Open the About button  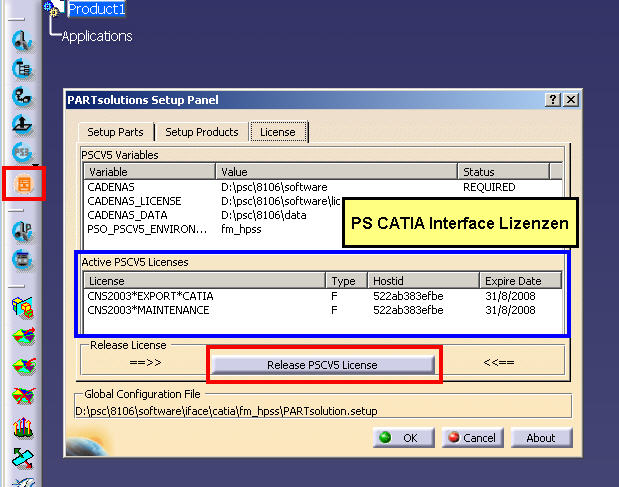(541, 438)
